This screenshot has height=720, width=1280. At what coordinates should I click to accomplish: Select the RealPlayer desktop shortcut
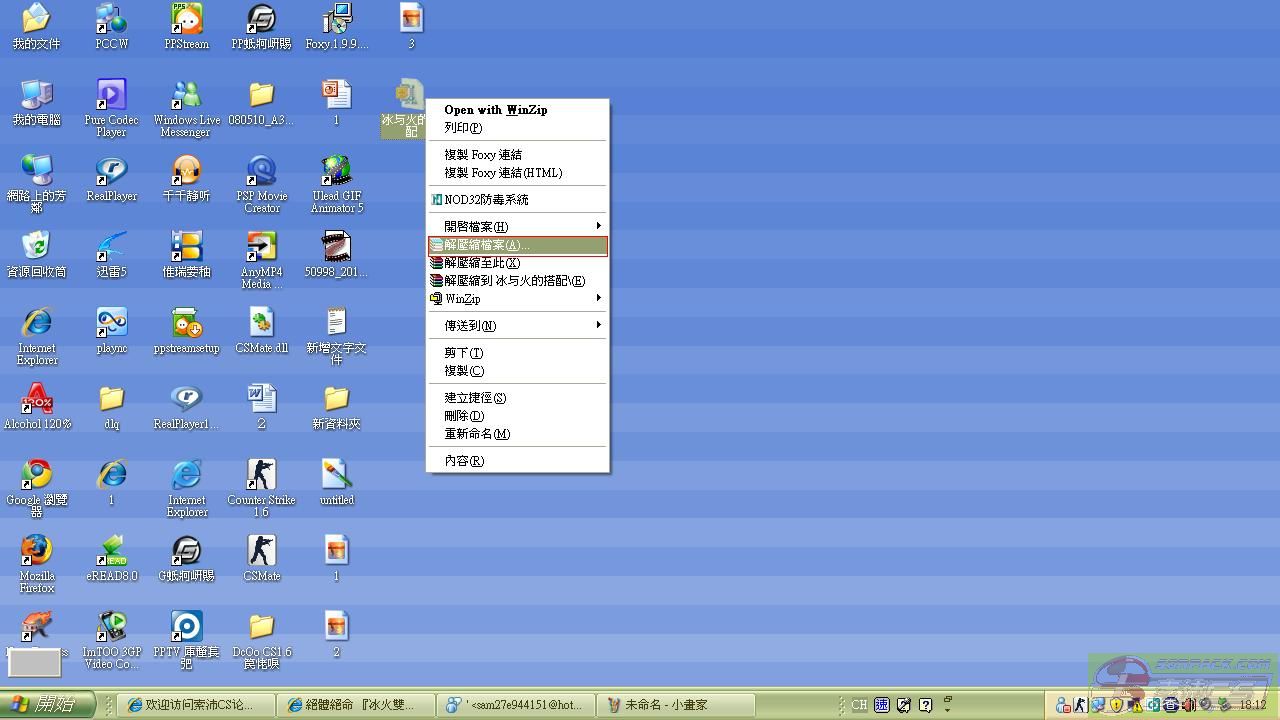tap(111, 172)
